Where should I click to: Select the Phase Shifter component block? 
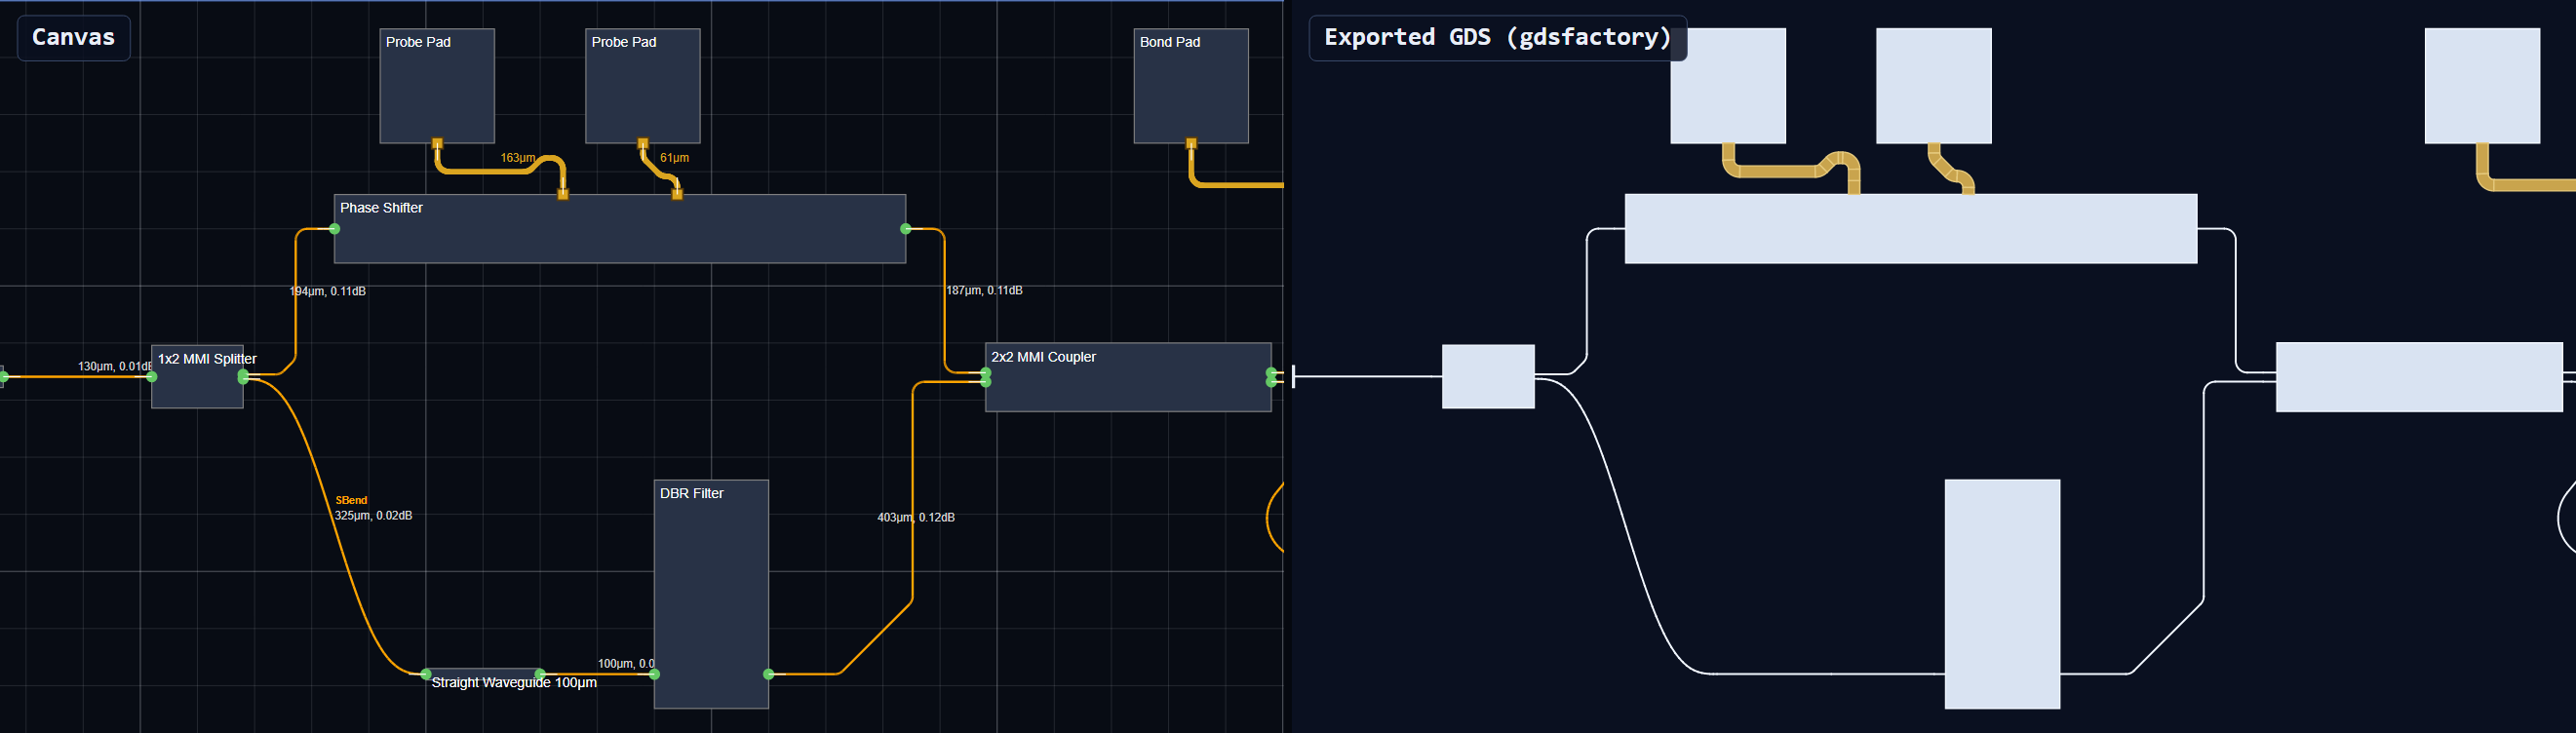(x=620, y=229)
